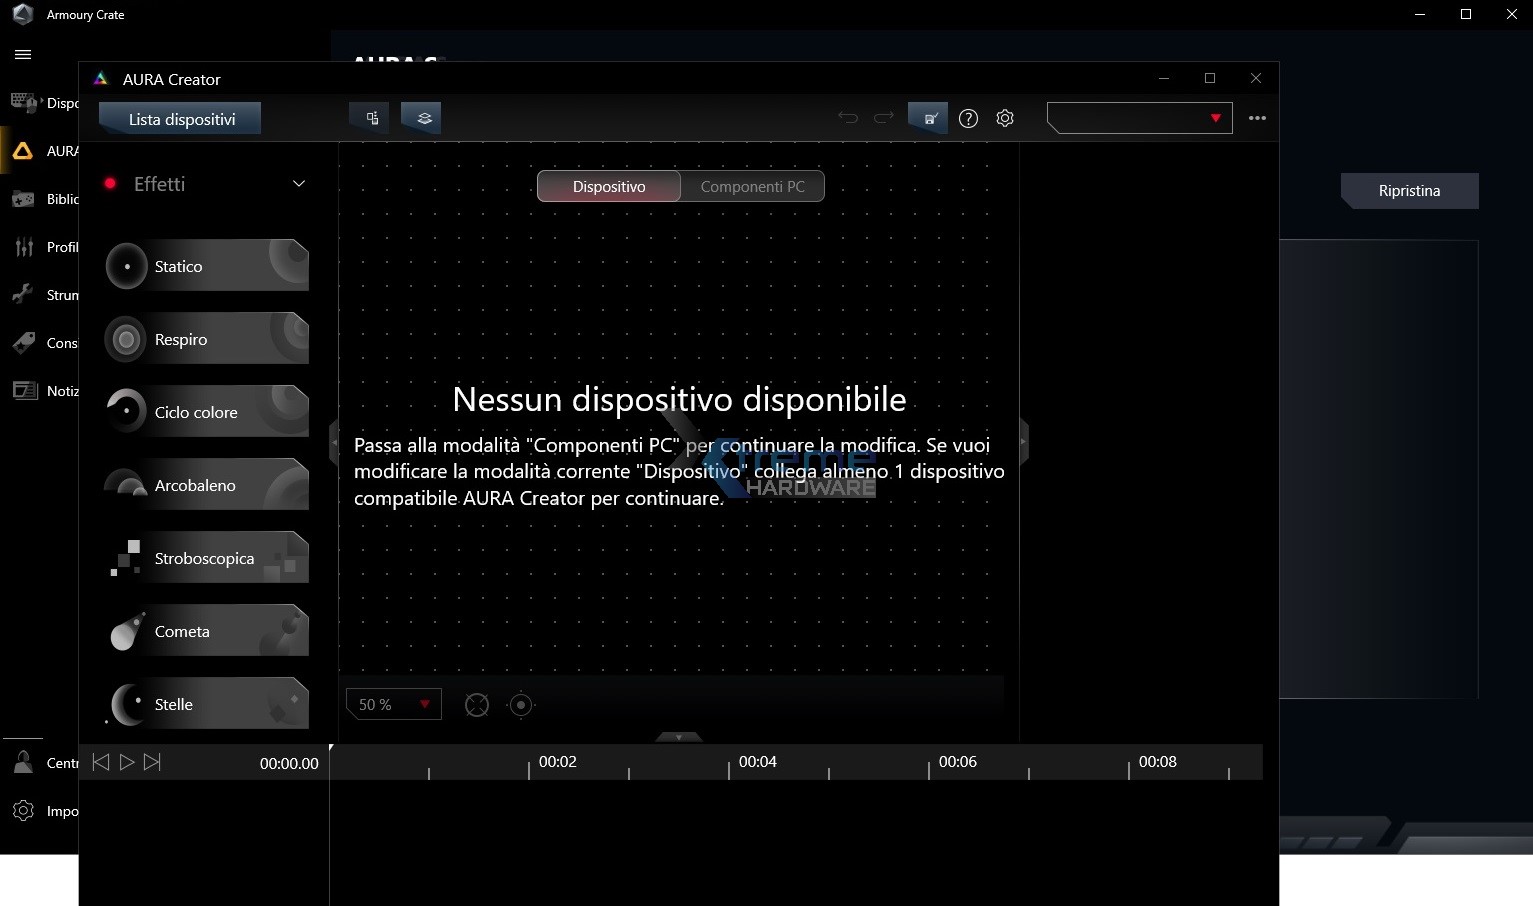The height and width of the screenshot is (906, 1533).
Task: Open help via the question mark icon
Action: pyautogui.click(x=968, y=118)
